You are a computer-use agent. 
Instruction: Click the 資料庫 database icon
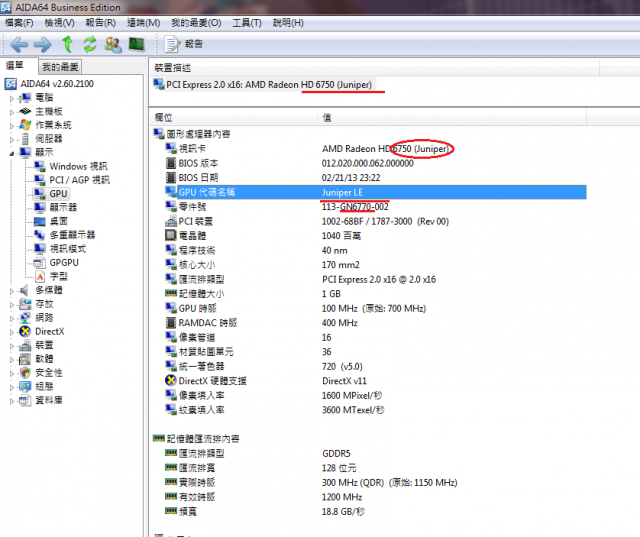25,400
